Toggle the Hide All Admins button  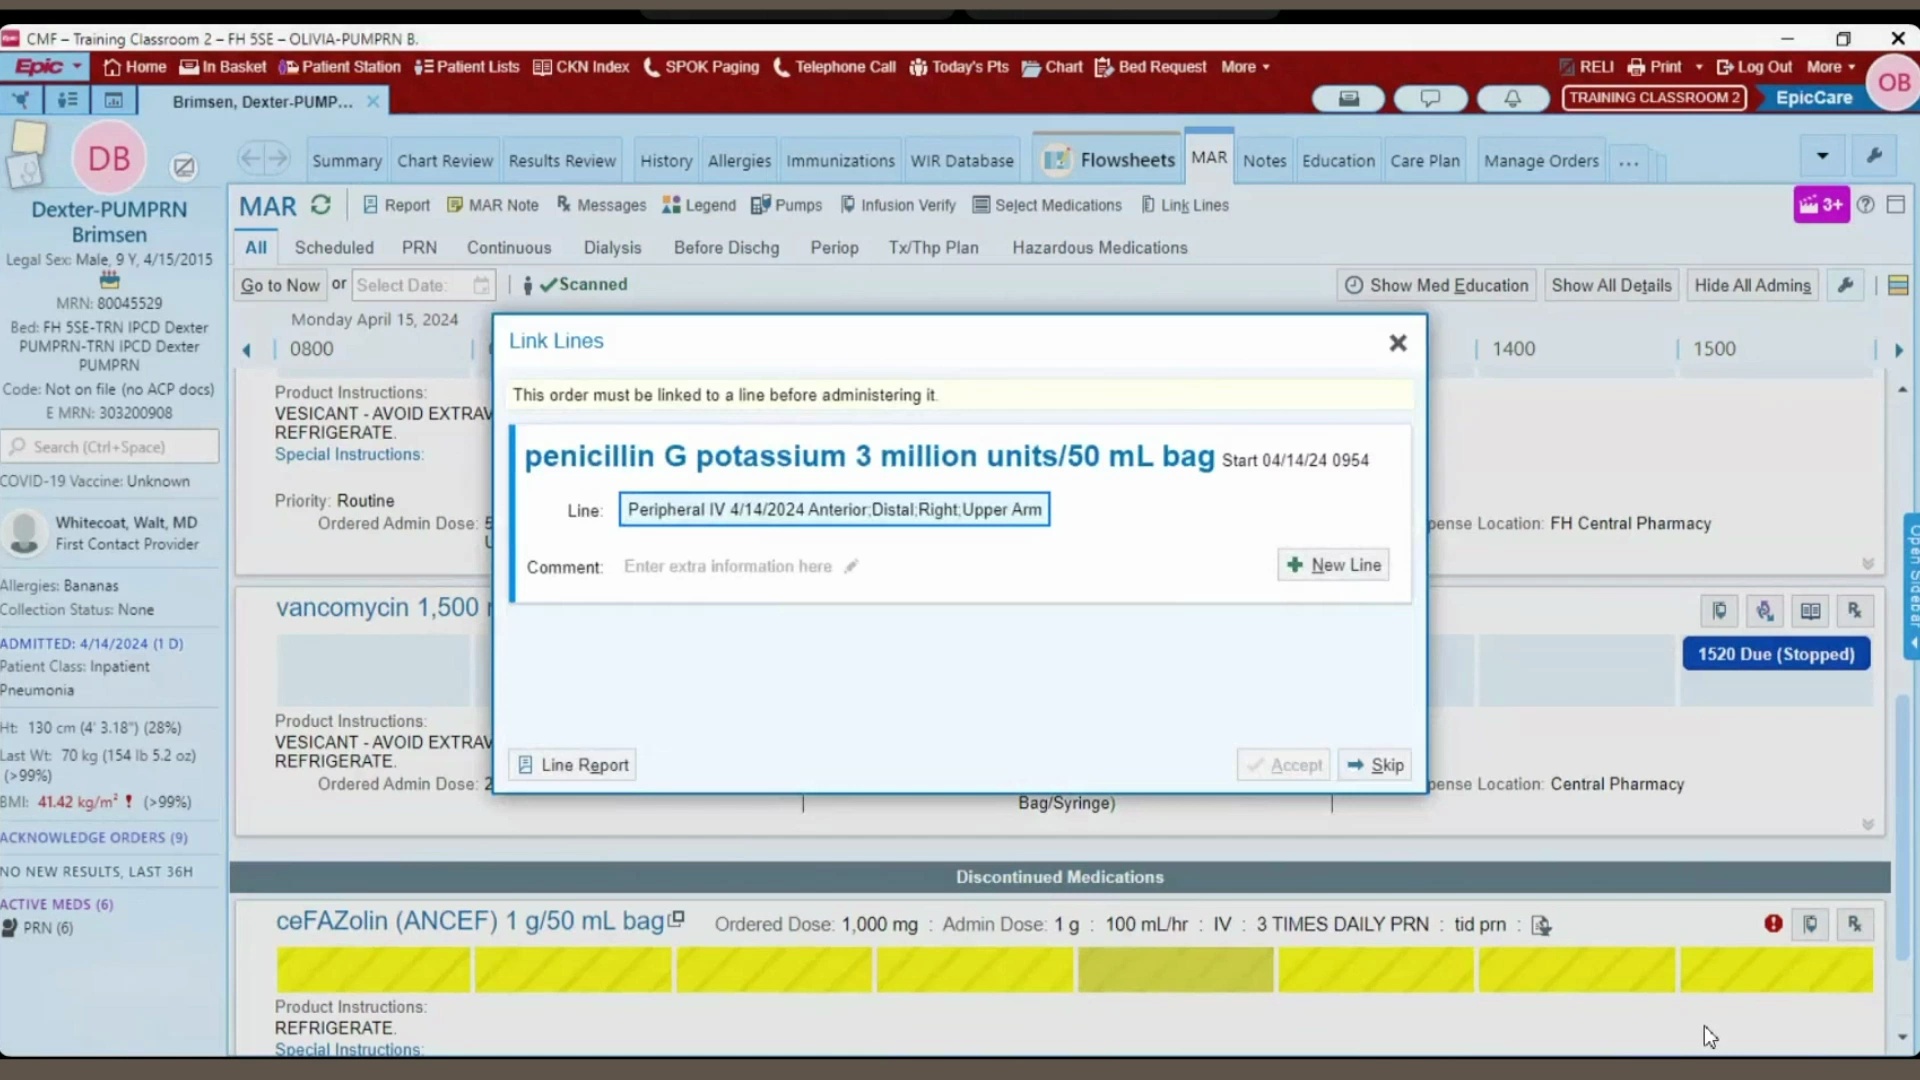(x=1752, y=285)
